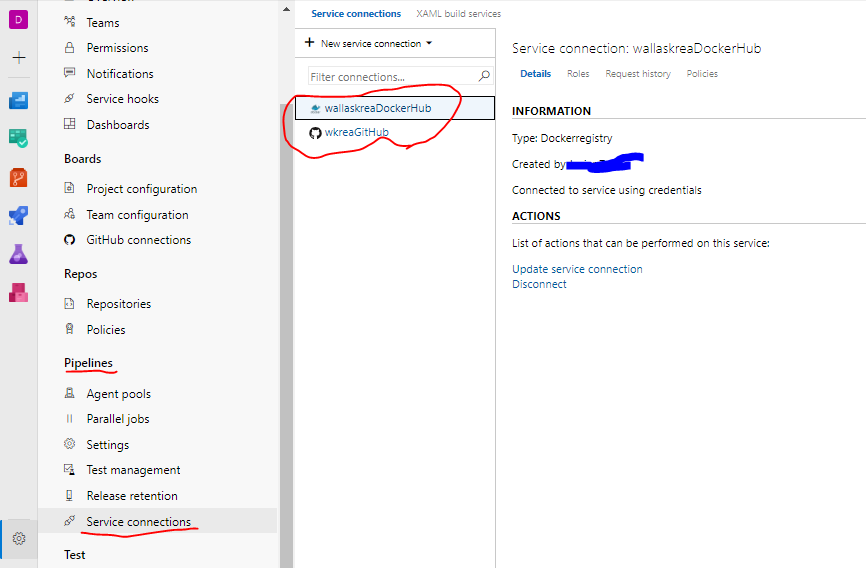
Task: Open Test Plans flask icon
Action: point(18,254)
